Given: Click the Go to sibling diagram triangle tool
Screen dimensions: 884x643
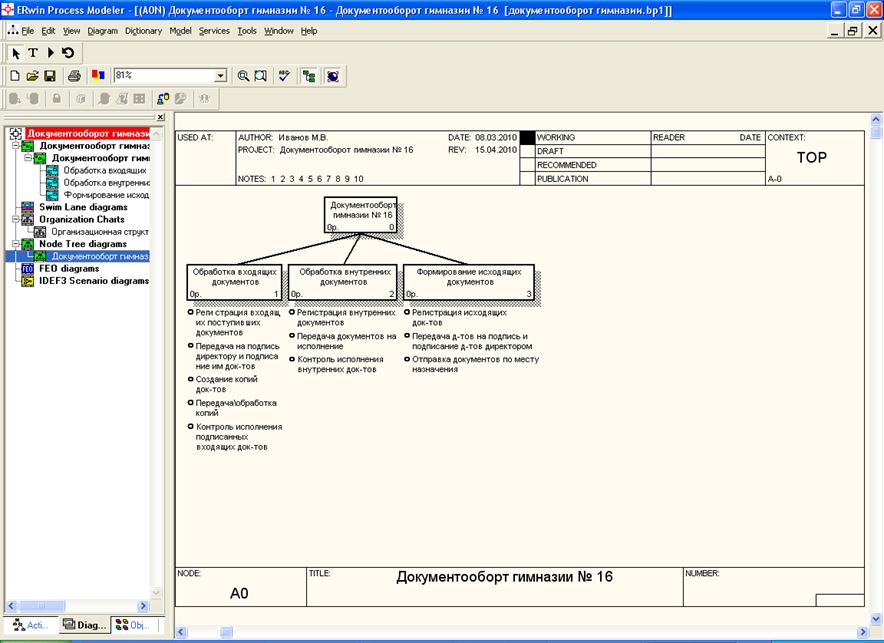Looking at the screenshot, I should tap(50, 53).
